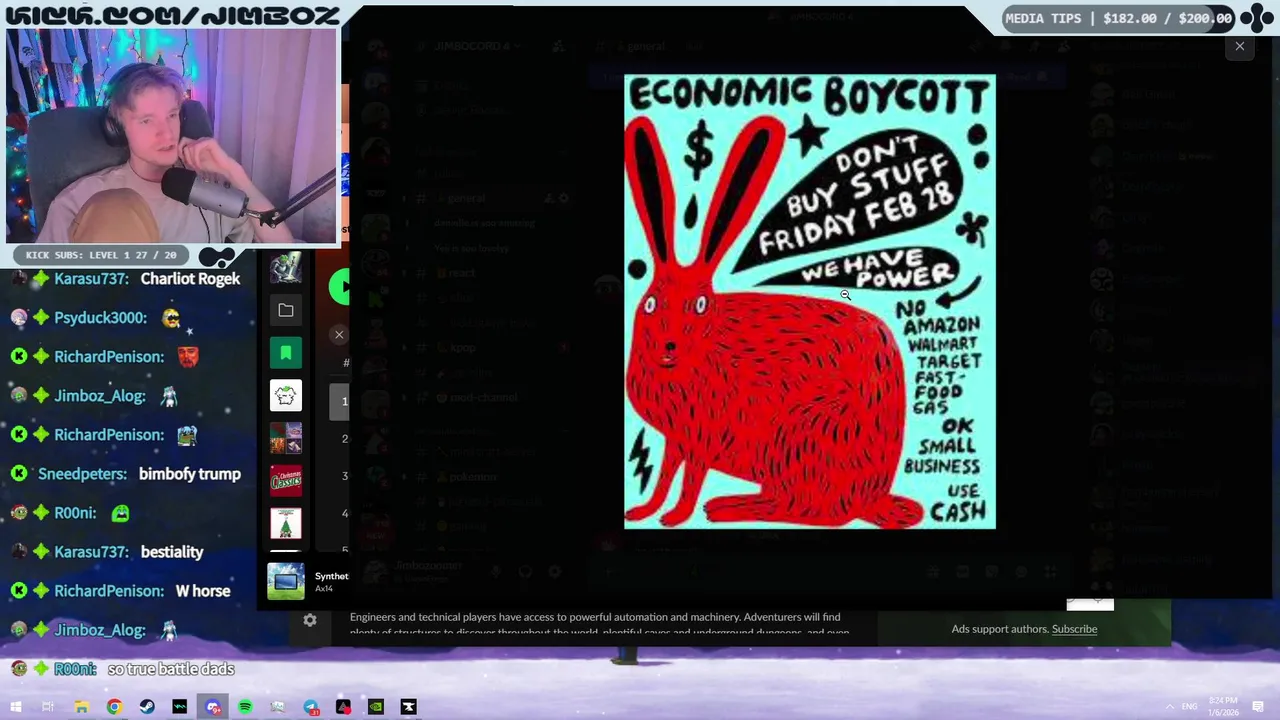Open the settings gear beside the mod description

pos(310,621)
